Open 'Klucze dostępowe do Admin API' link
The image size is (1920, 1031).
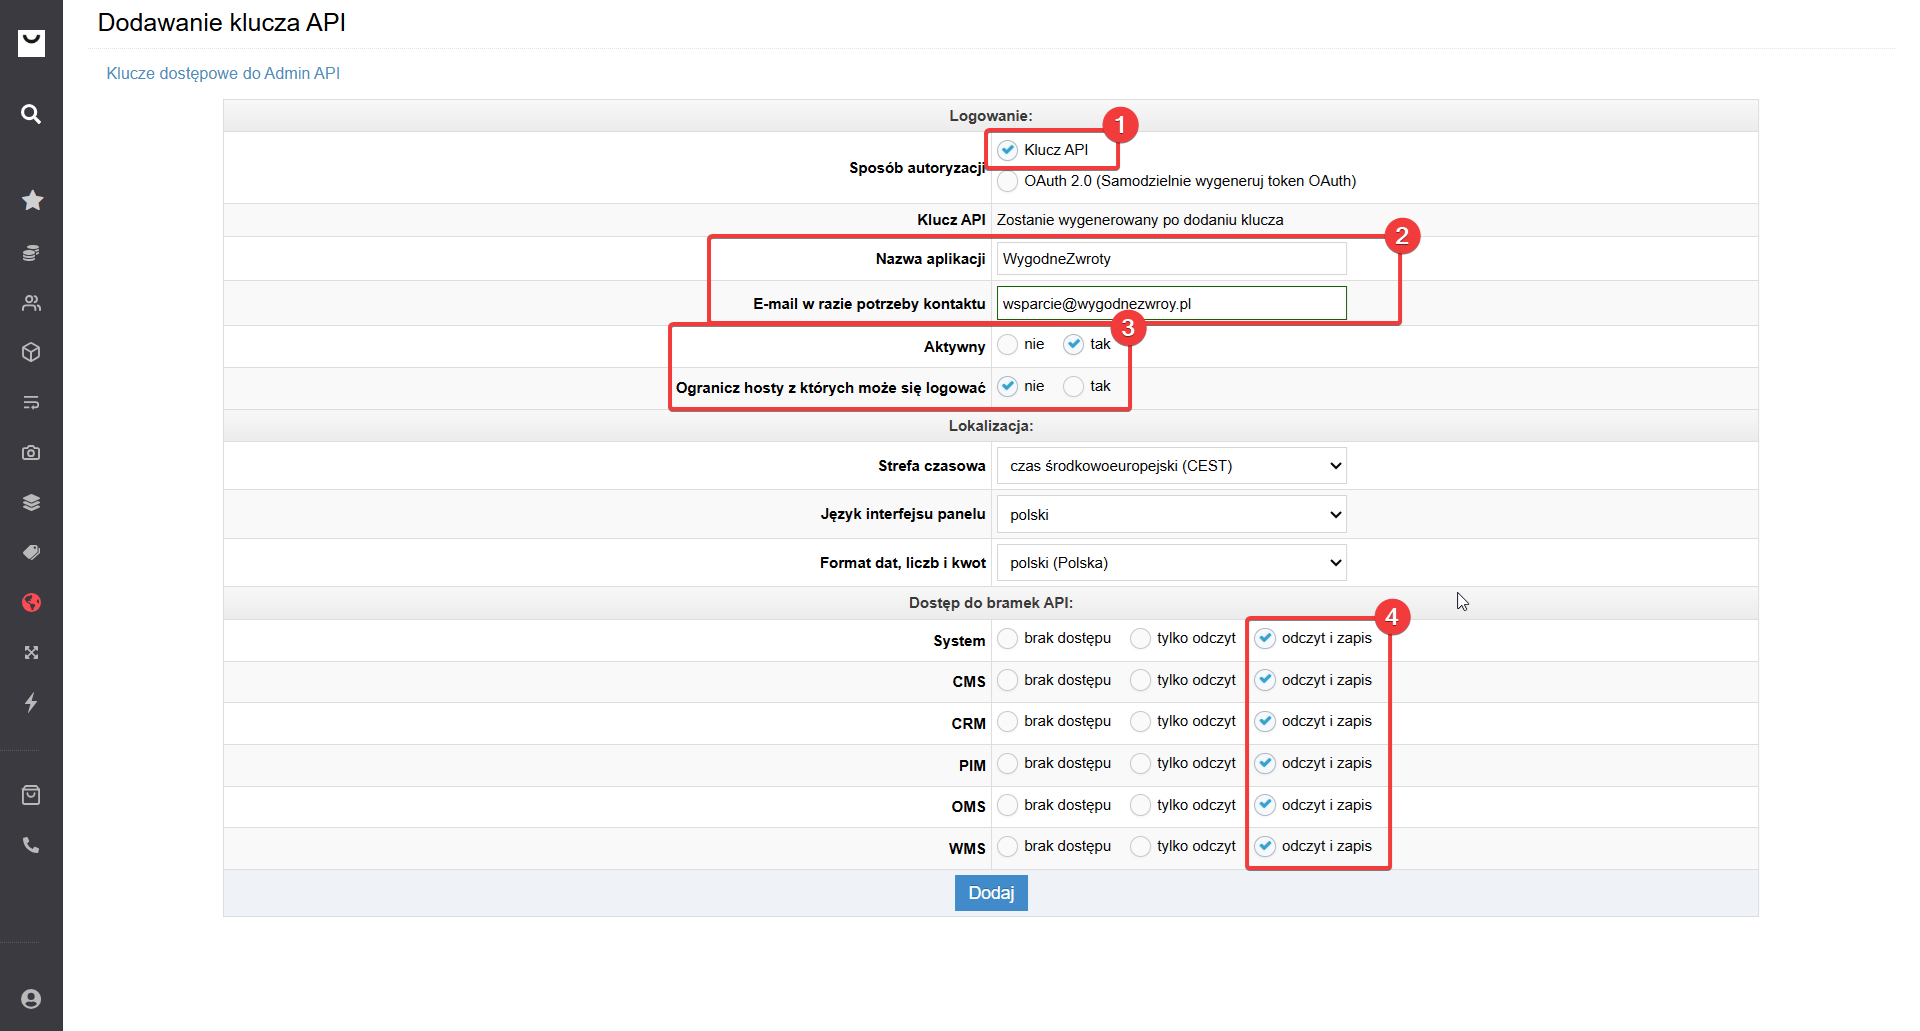(x=223, y=73)
